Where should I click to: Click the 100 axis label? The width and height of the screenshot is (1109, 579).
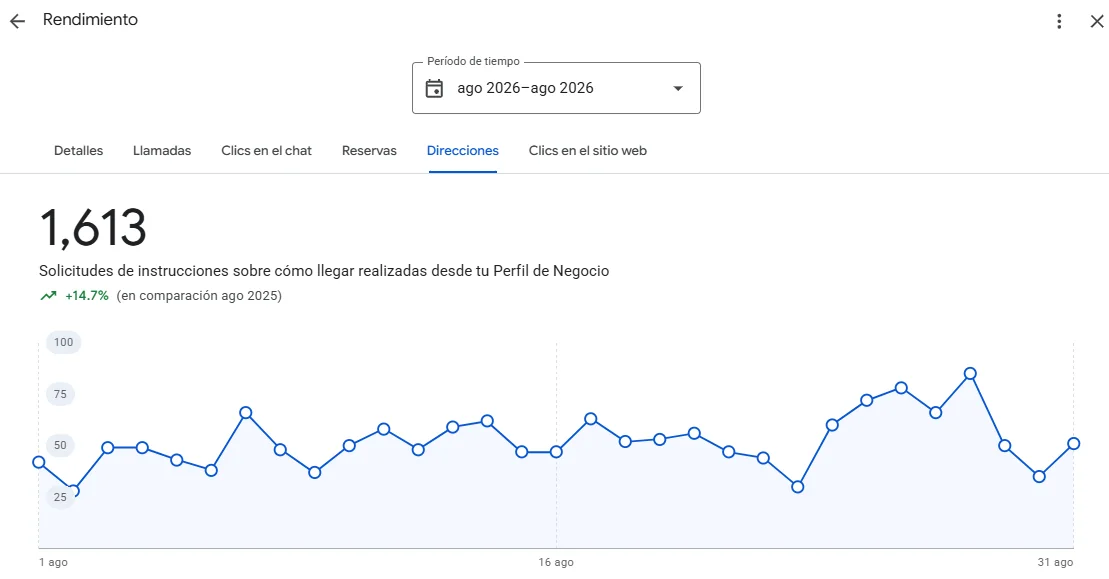pos(64,342)
